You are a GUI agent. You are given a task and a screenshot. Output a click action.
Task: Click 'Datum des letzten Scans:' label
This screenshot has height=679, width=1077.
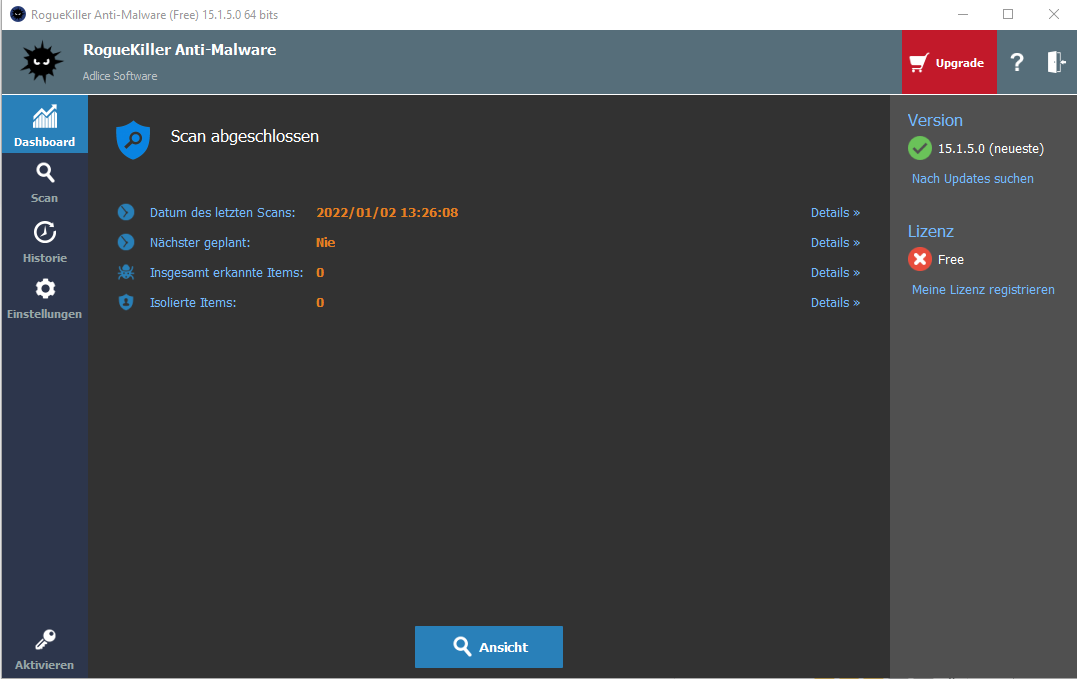[x=223, y=213]
